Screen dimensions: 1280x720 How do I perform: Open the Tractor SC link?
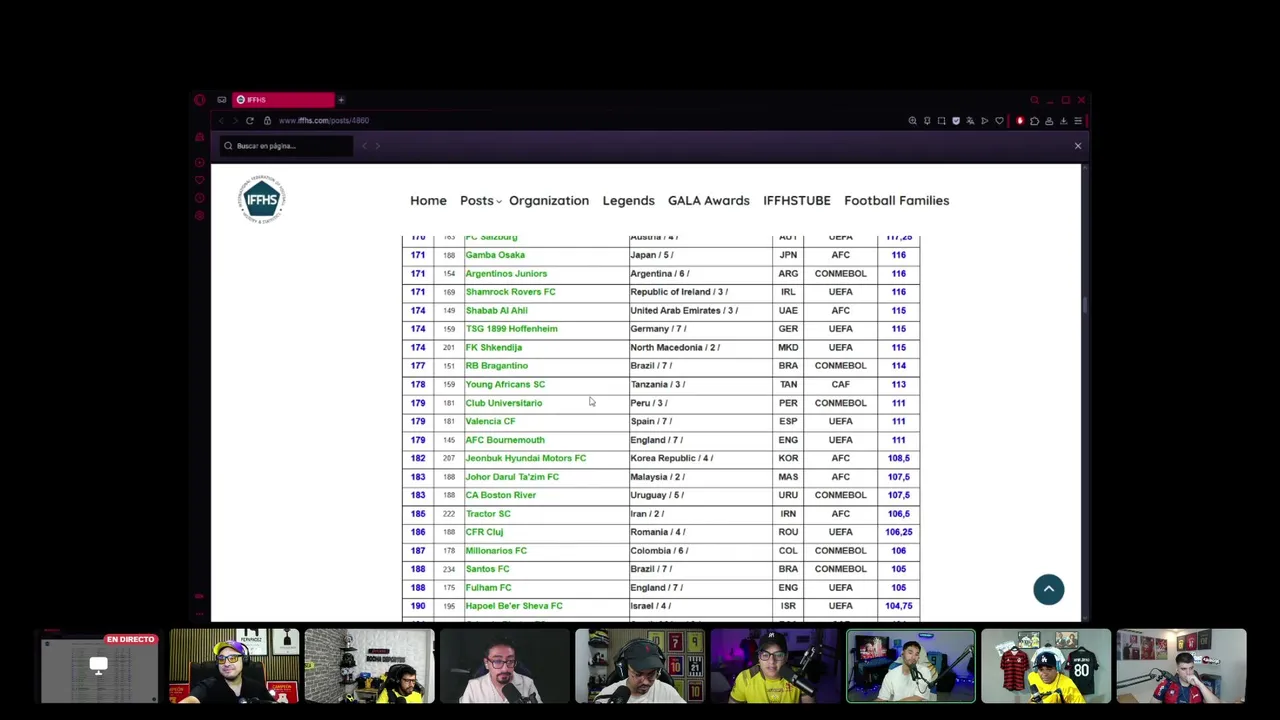pos(487,514)
